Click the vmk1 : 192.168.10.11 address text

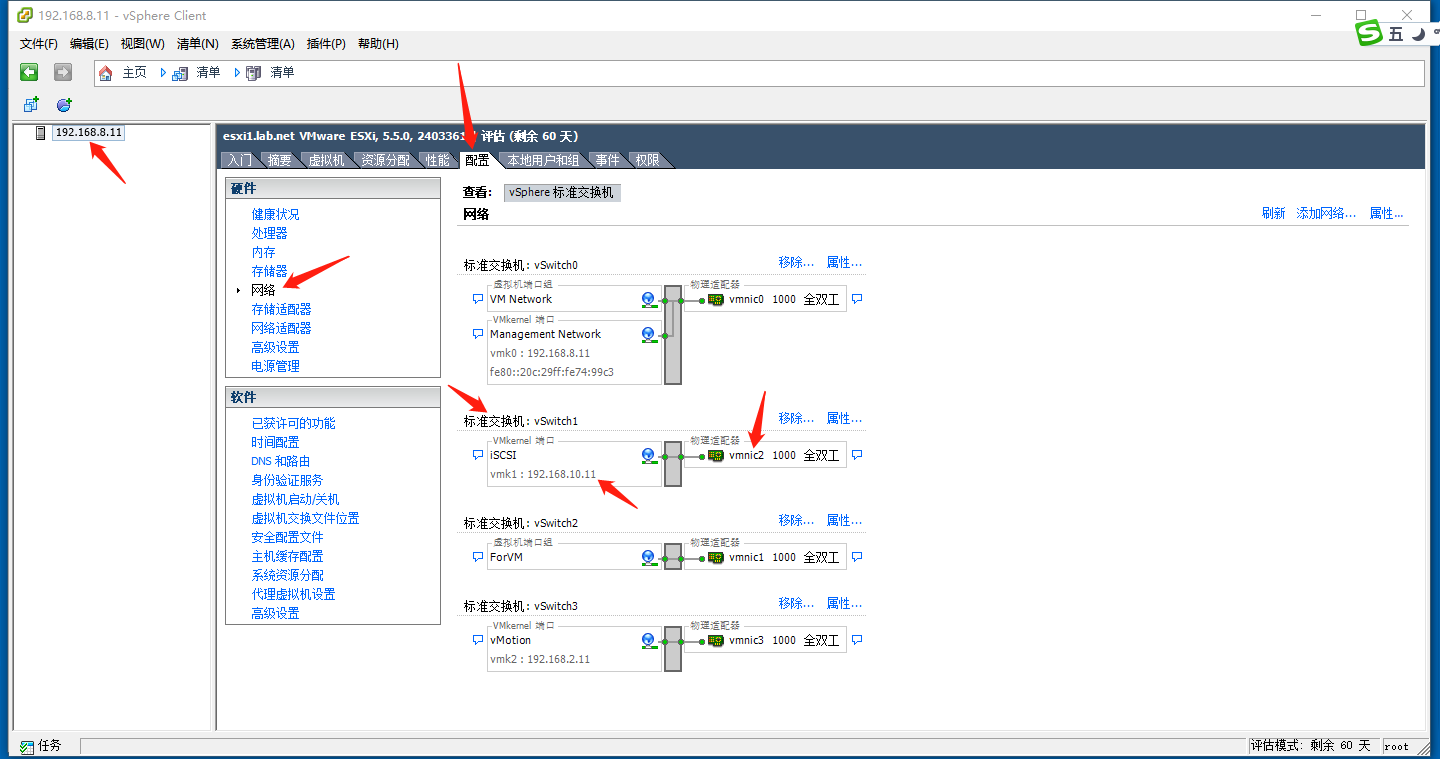(x=543, y=474)
